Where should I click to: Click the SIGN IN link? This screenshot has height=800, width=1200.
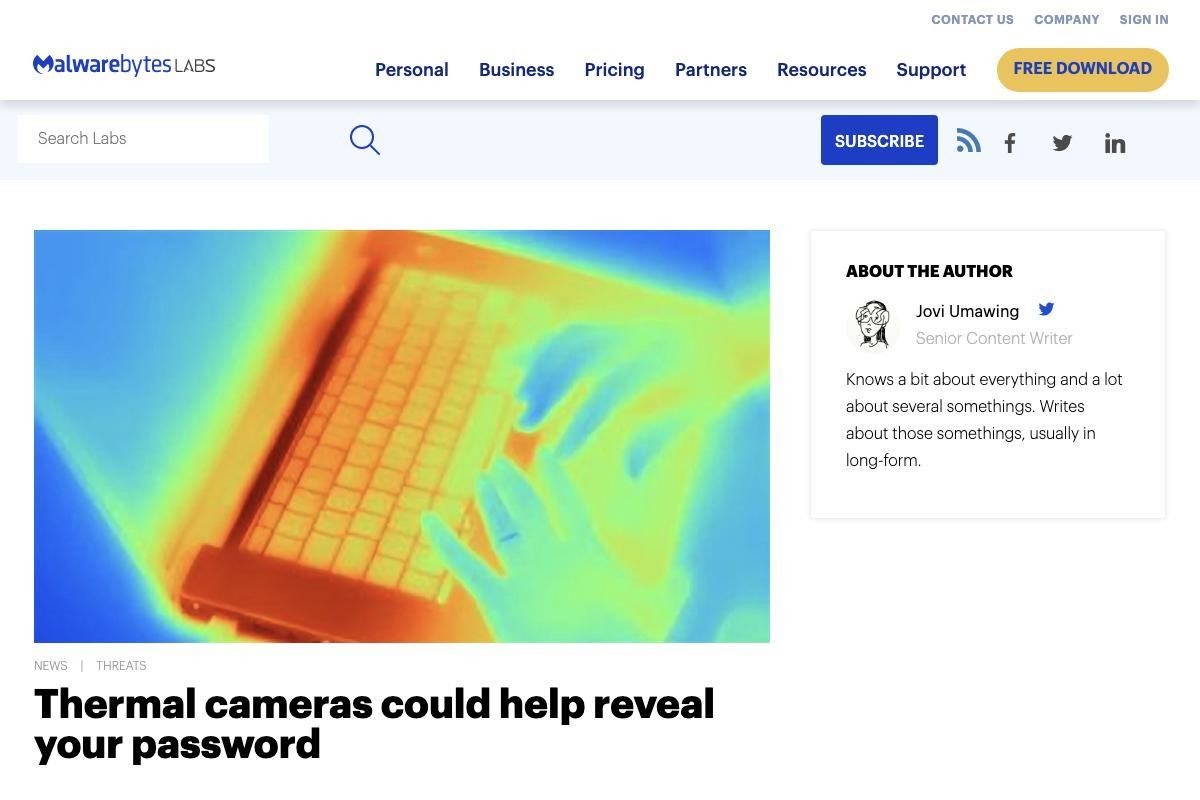click(1144, 20)
